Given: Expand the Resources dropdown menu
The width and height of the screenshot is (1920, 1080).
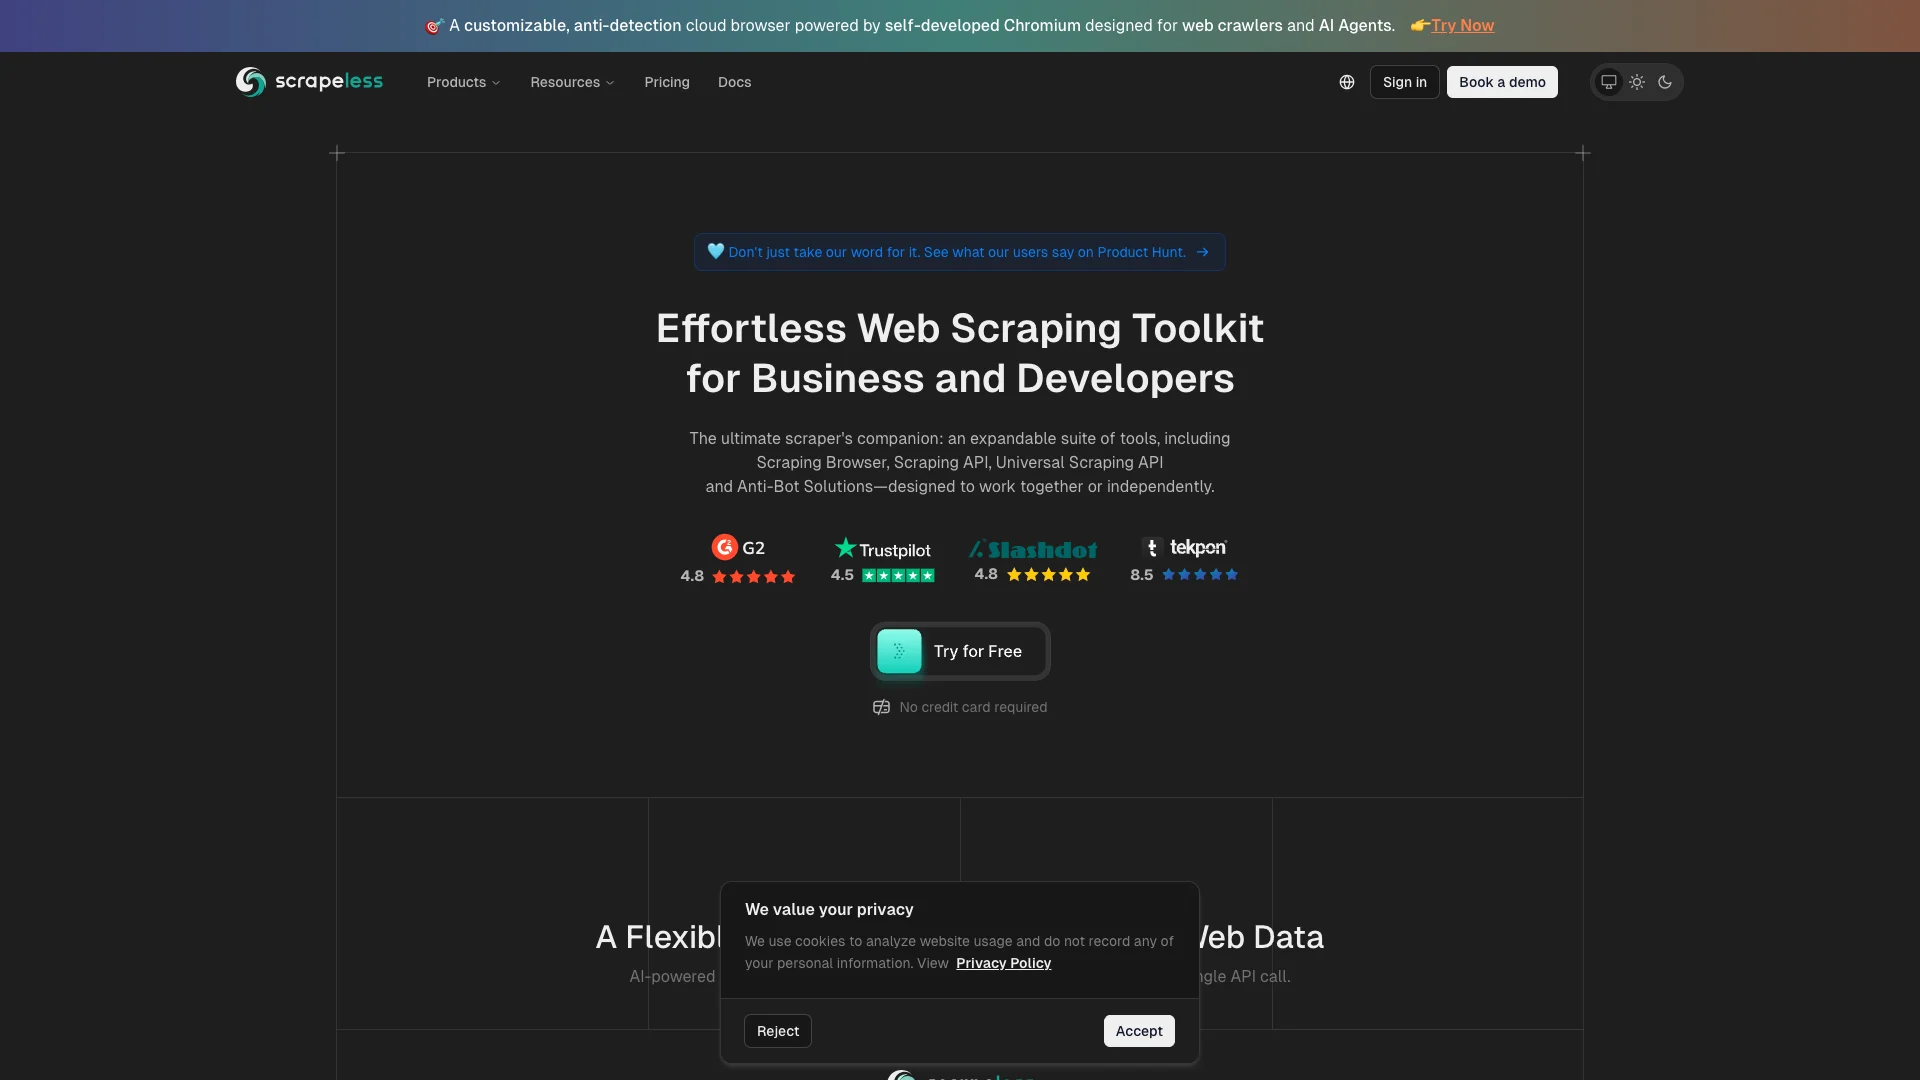Looking at the screenshot, I should [572, 82].
